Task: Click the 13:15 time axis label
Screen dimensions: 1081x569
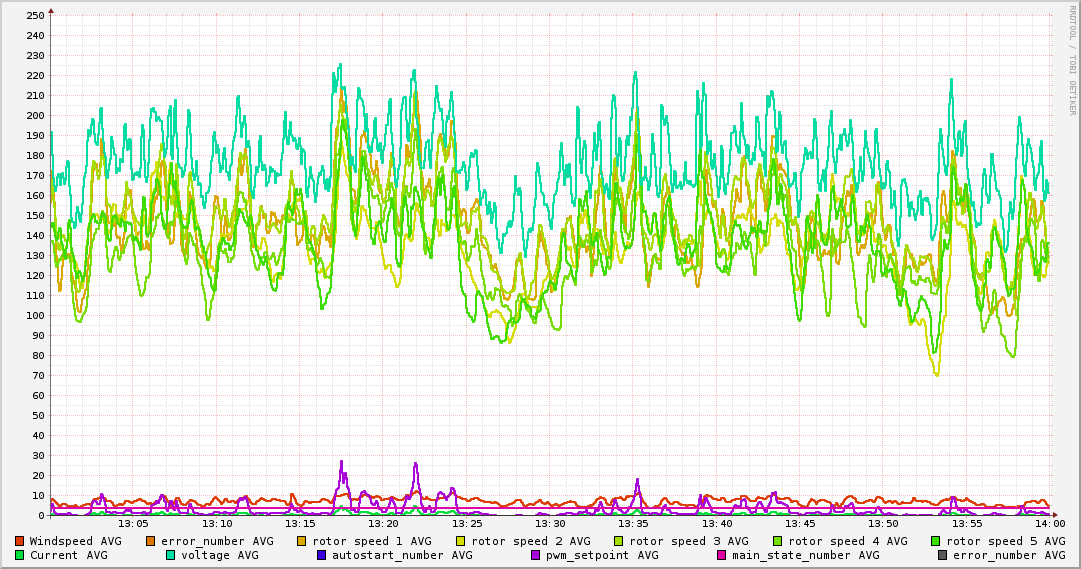Action: pos(300,524)
